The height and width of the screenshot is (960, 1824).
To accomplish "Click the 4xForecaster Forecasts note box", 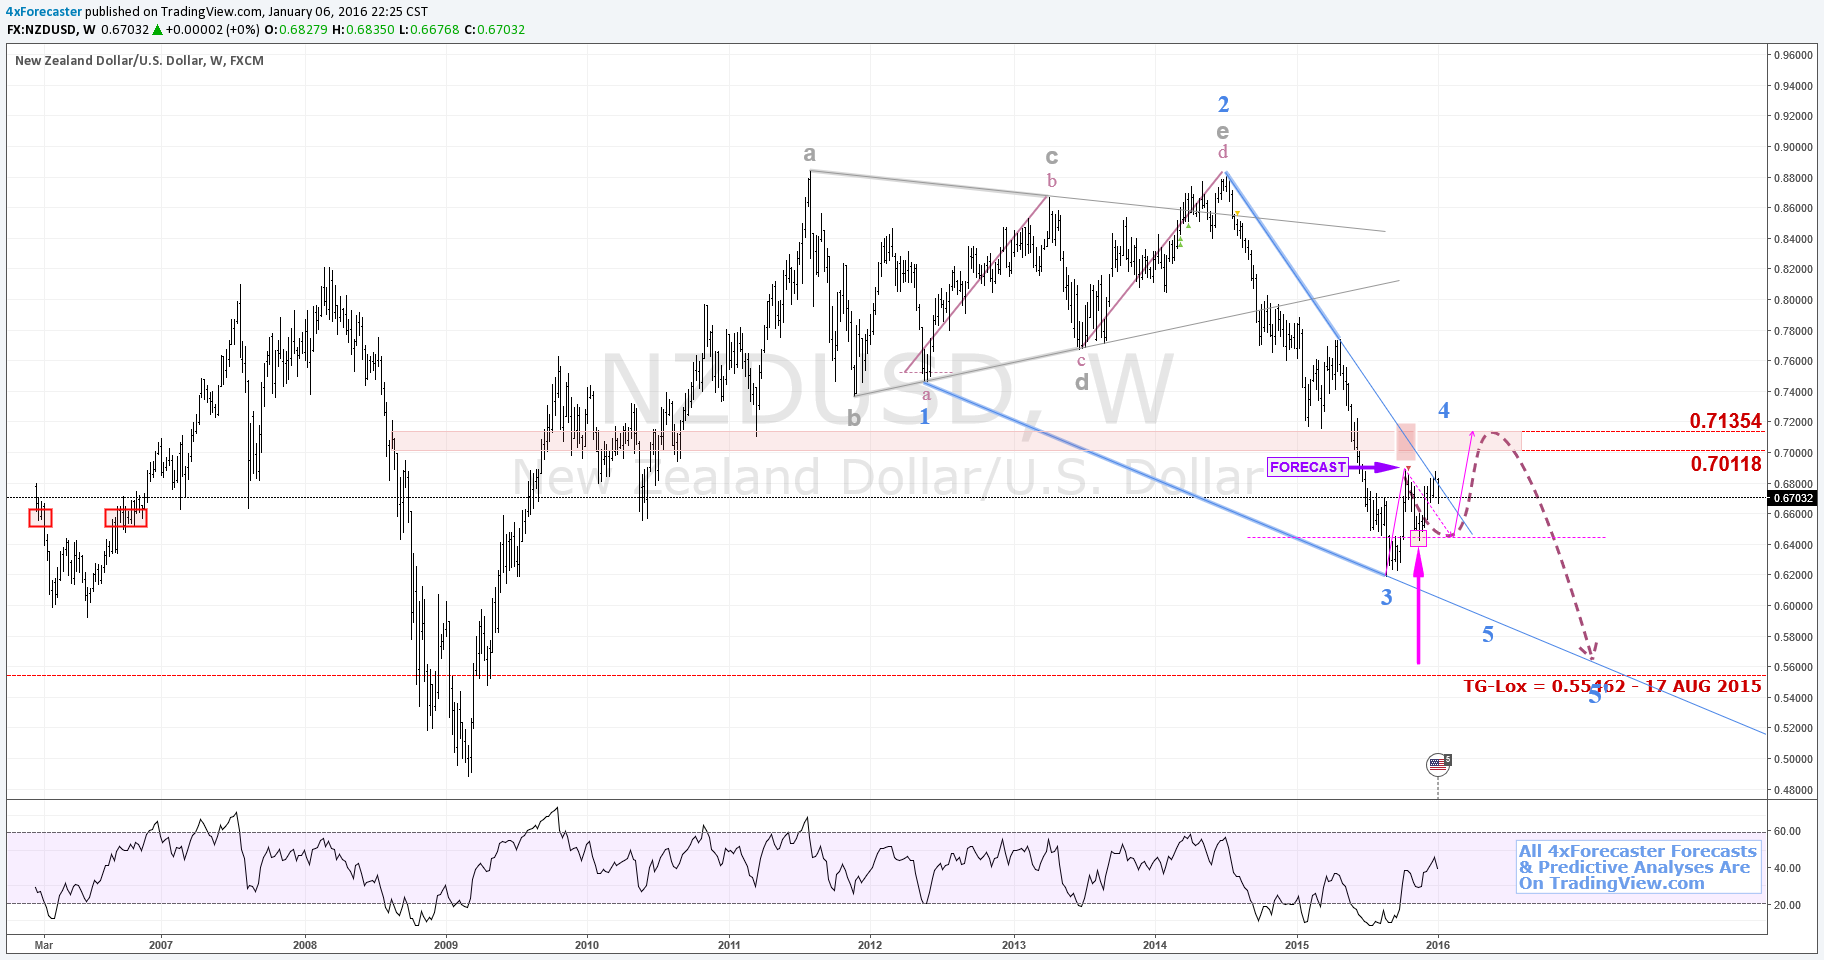I will [1638, 867].
